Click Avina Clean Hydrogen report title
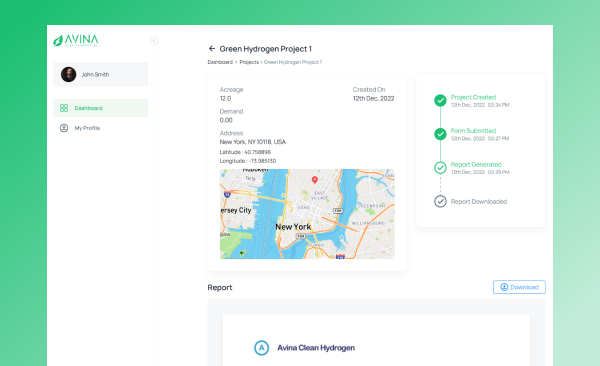This screenshot has width=600, height=366. [316, 348]
